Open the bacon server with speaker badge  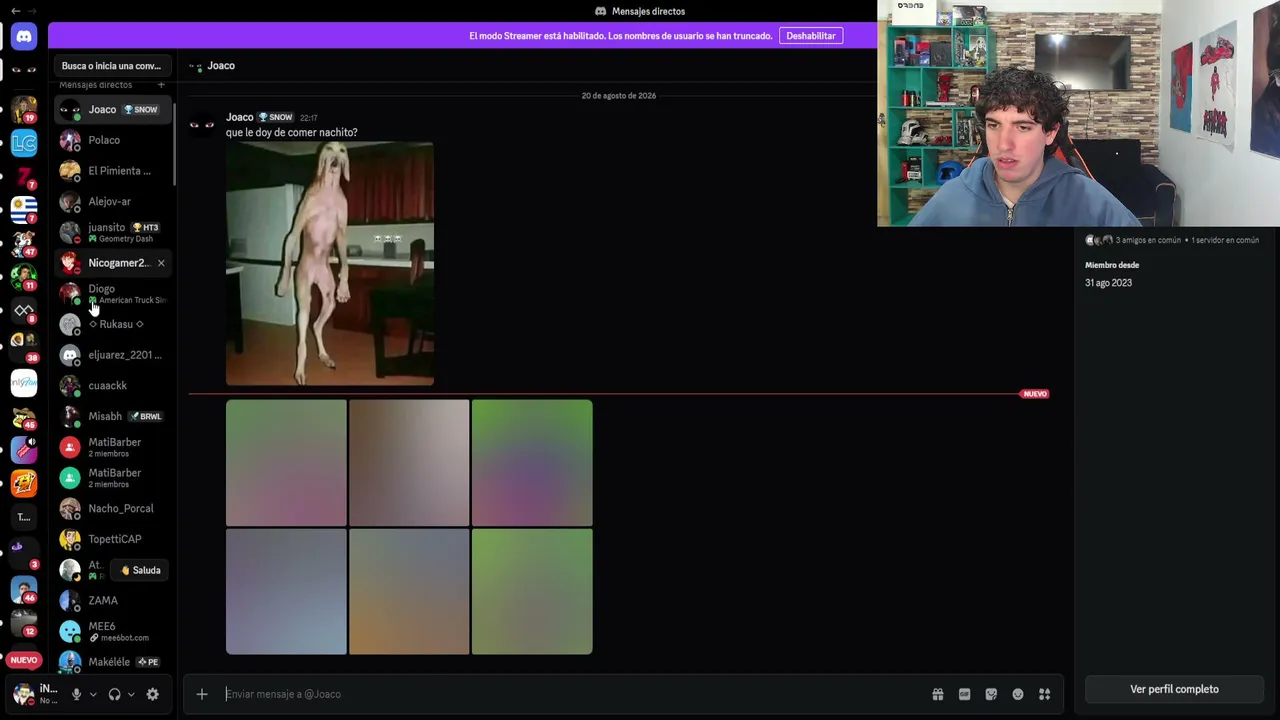(24, 450)
